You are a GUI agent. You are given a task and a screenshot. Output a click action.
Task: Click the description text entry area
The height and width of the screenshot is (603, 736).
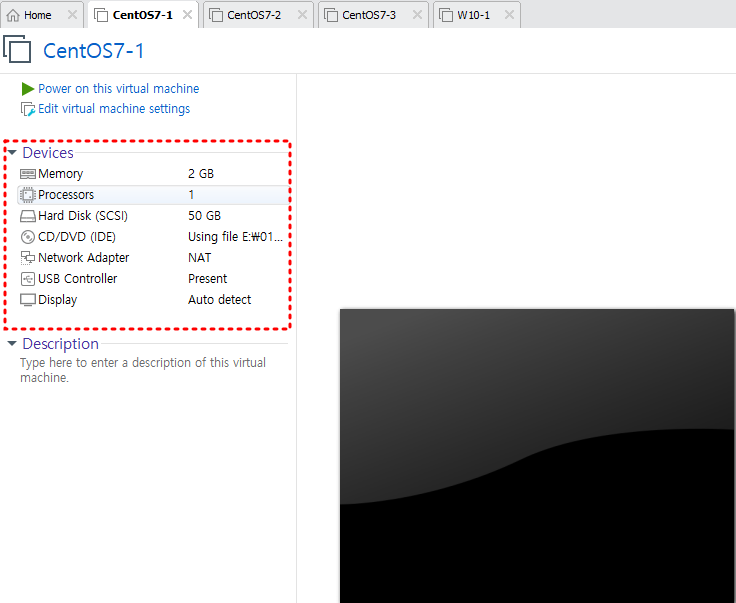143,370
